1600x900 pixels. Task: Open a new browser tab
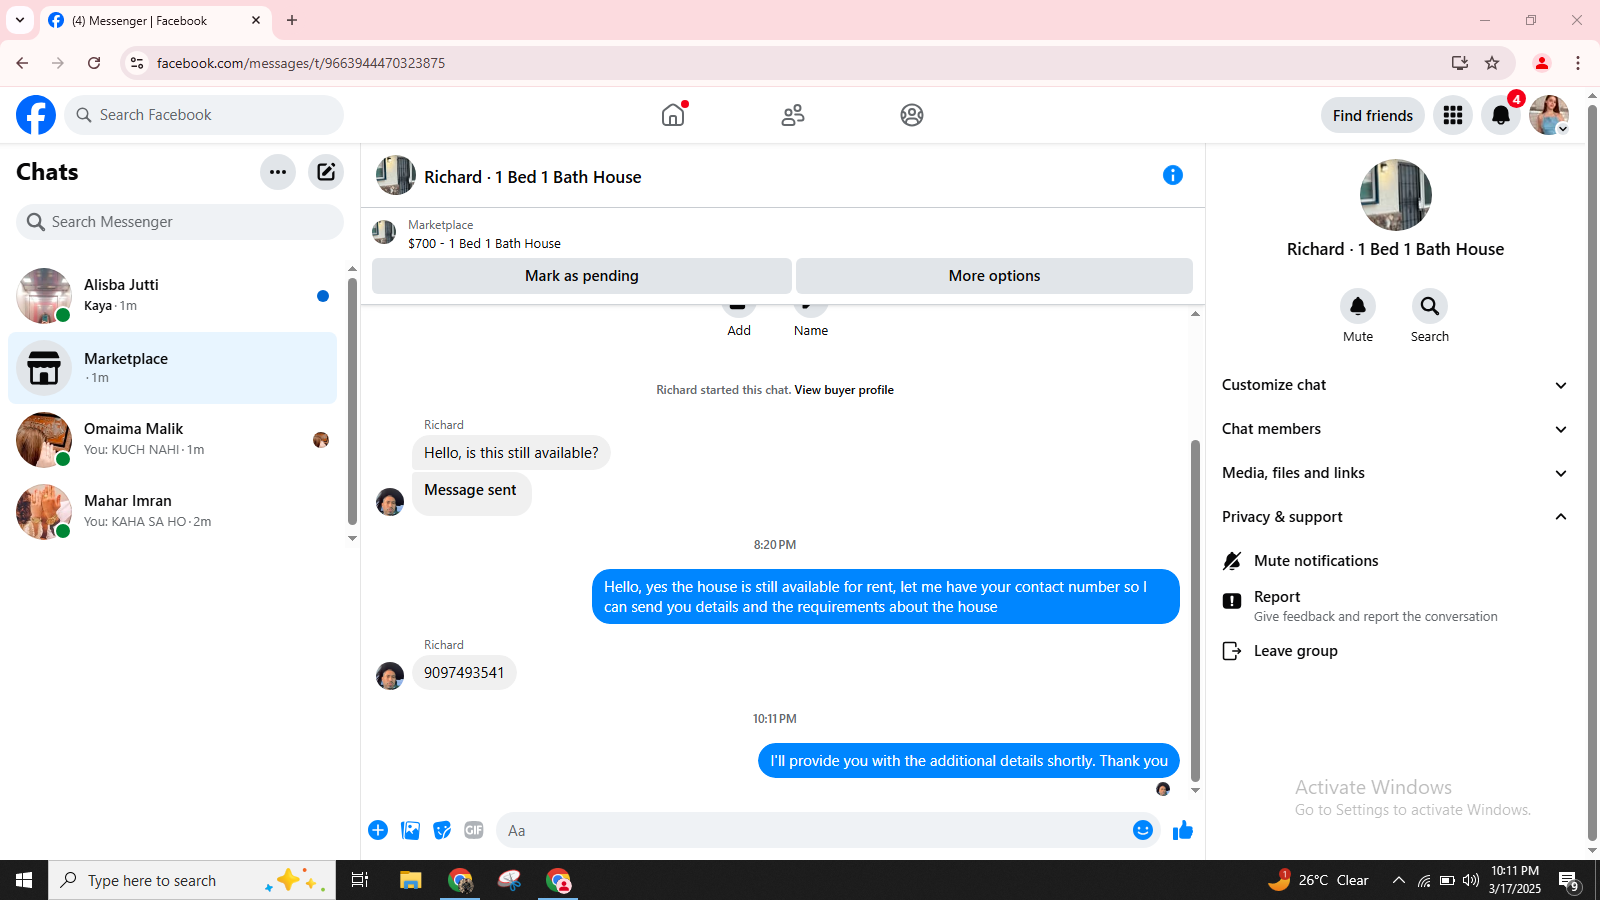pos(292,20)
